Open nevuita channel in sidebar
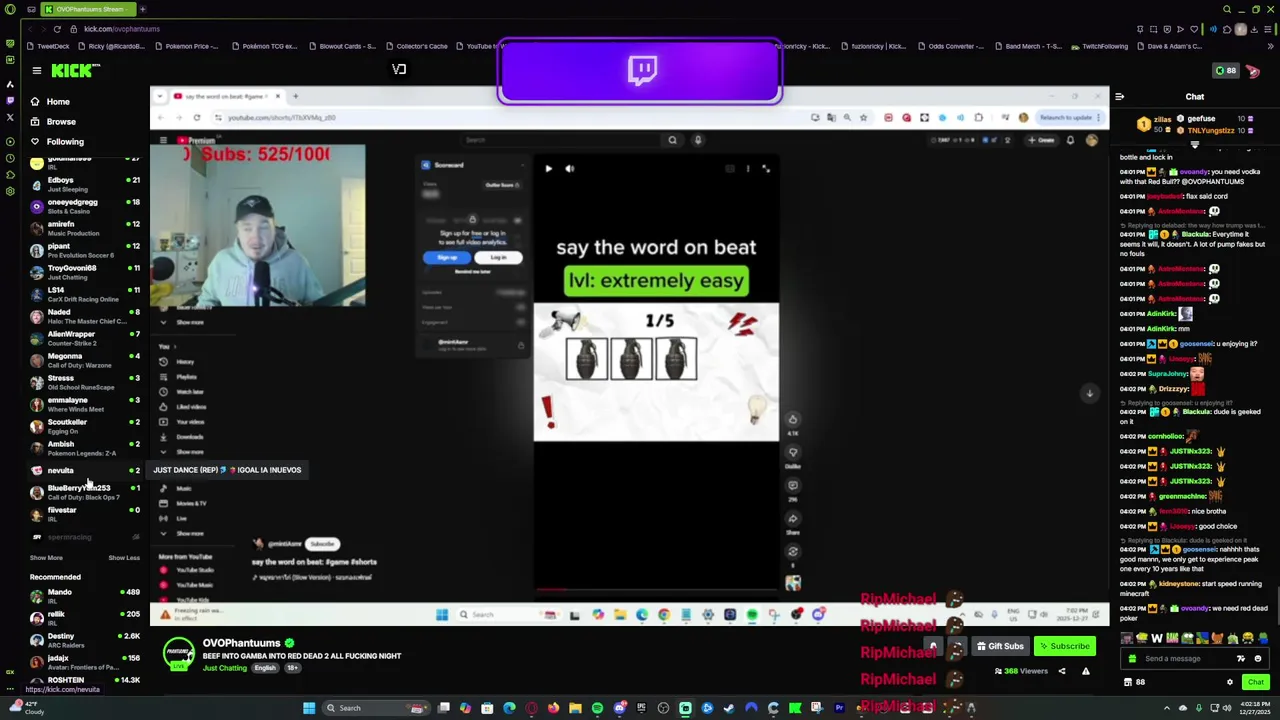Screen dimensions: 1280x720 [85, 470]
